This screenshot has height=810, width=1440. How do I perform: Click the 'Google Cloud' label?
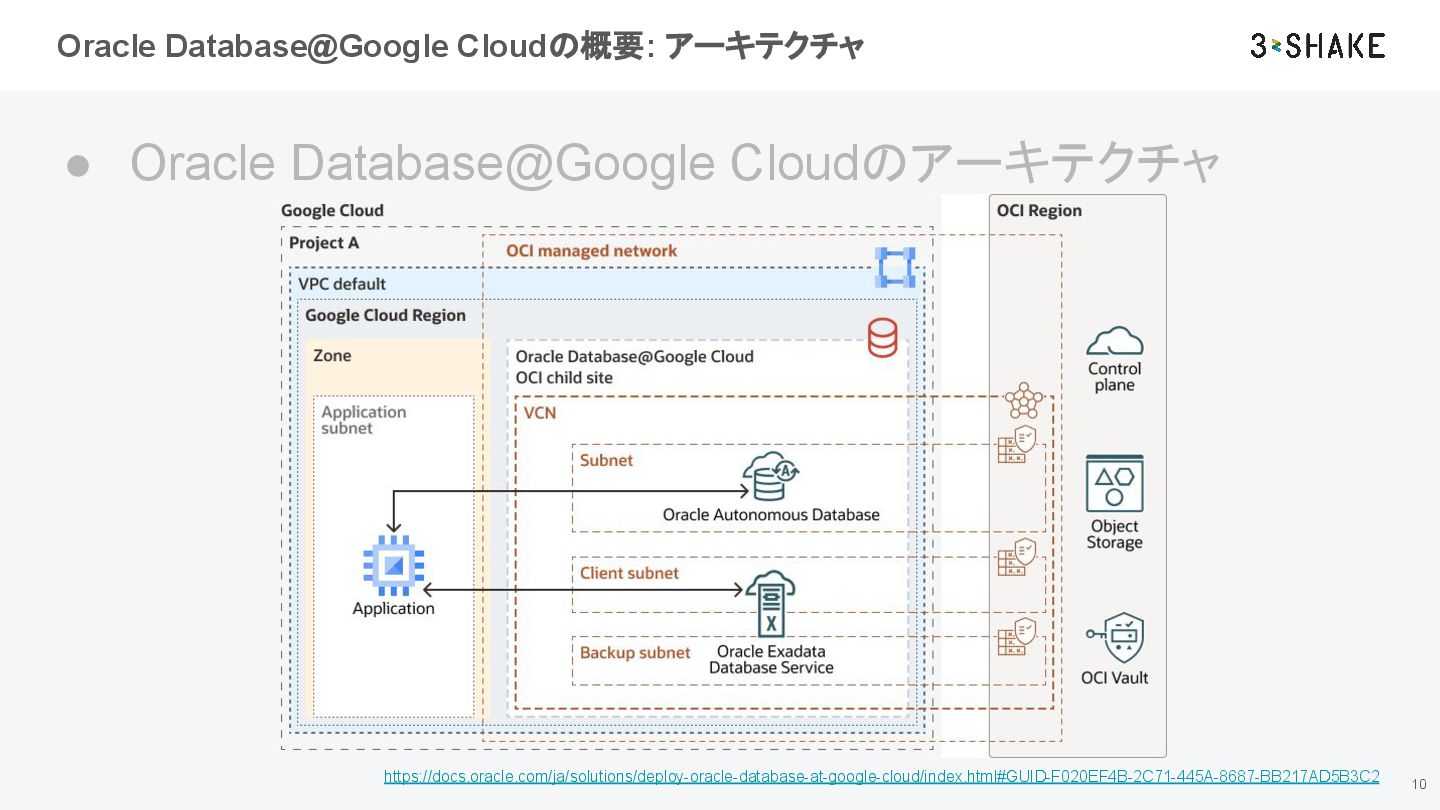(332, 210)
